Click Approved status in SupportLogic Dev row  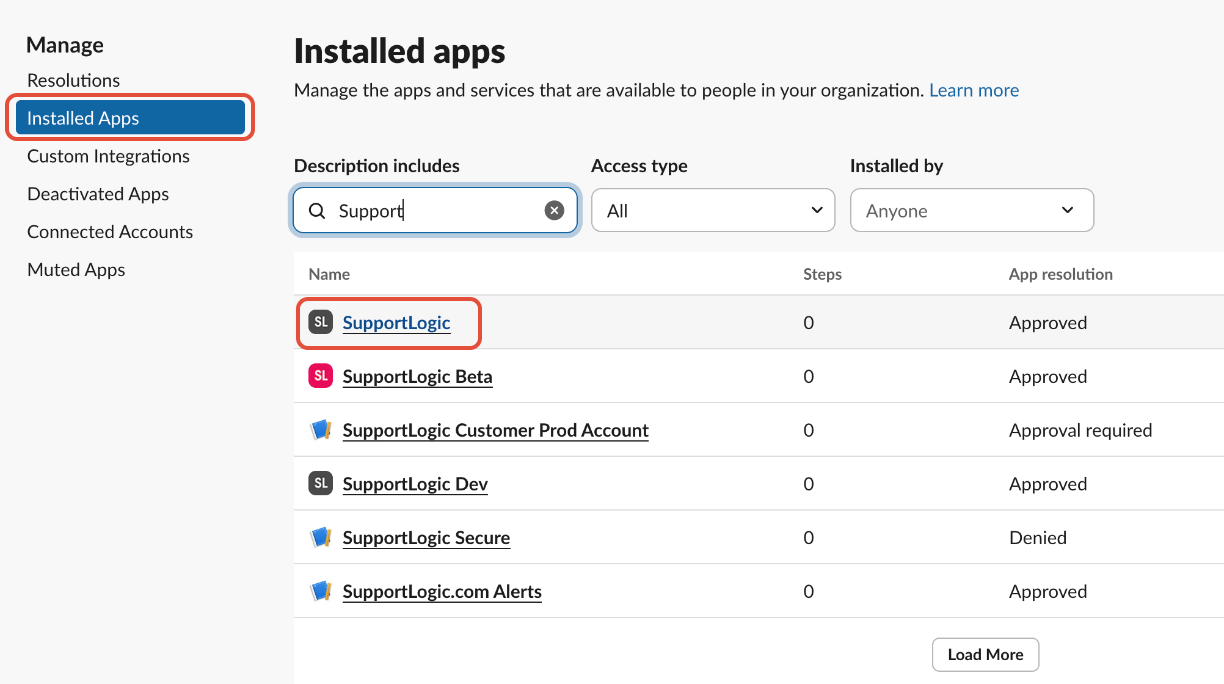[1048, 484]
